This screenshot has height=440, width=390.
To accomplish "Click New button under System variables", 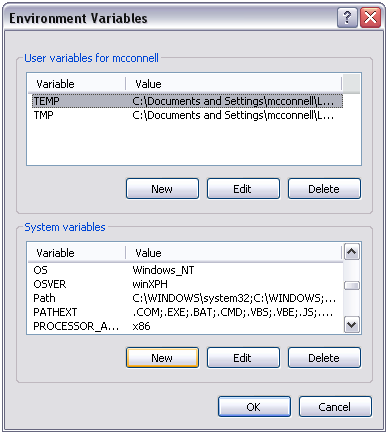I will point(162,358).
